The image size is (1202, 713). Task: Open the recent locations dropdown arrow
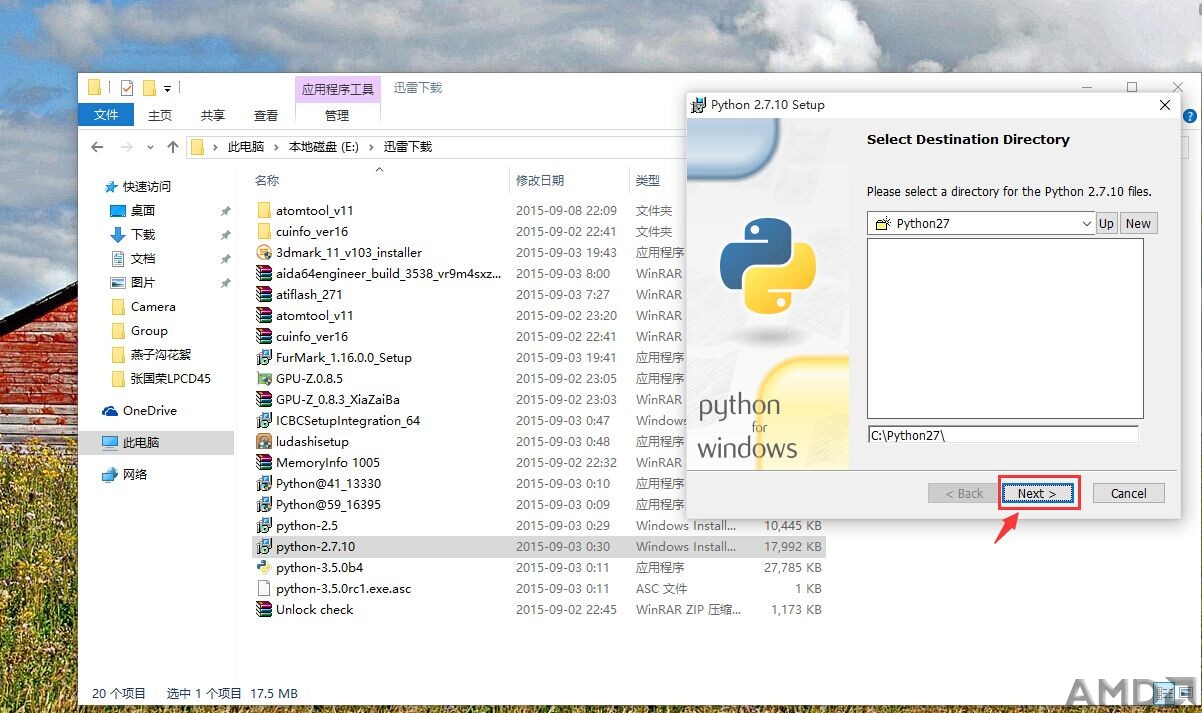(x=150, y=147)
